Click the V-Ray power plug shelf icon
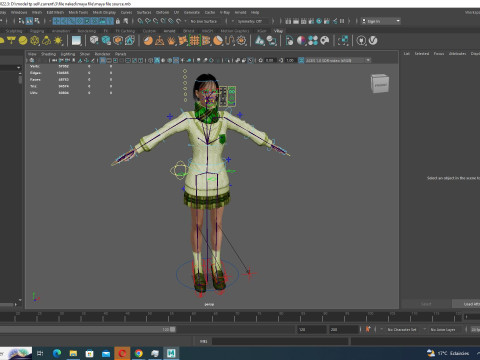480x360 pixels. click(361, 41)
